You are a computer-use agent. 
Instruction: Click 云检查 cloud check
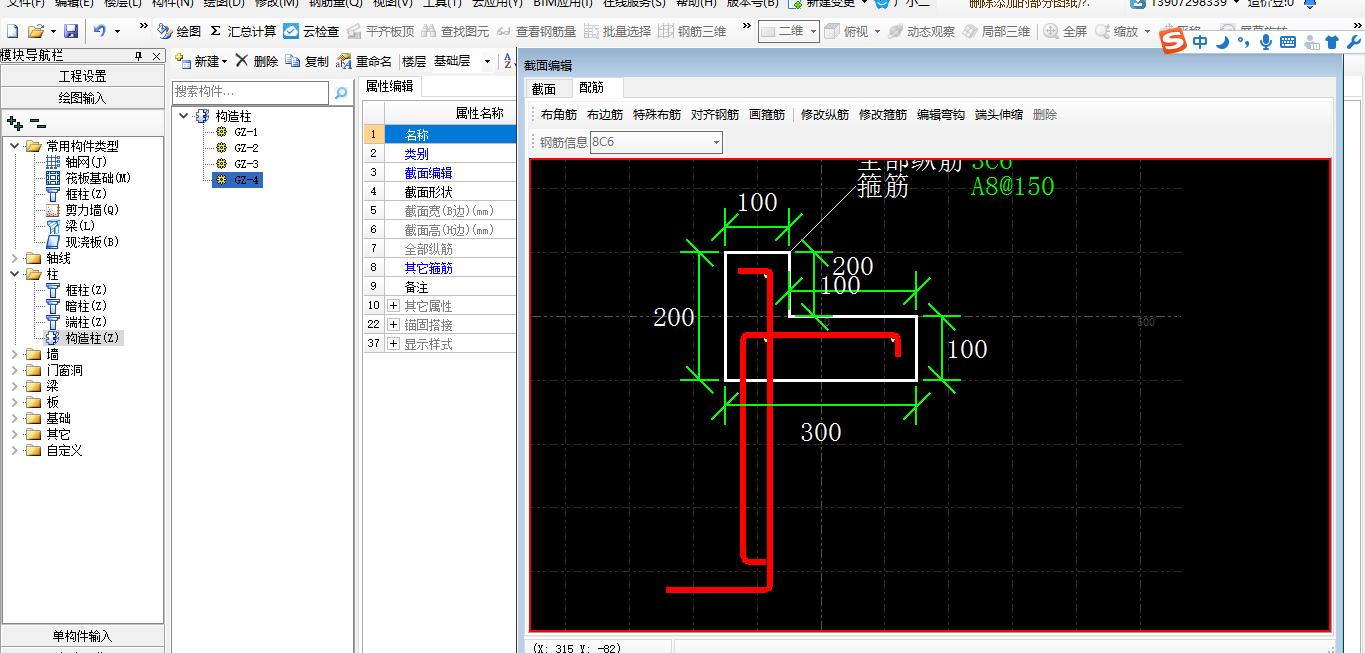[311, 32]
